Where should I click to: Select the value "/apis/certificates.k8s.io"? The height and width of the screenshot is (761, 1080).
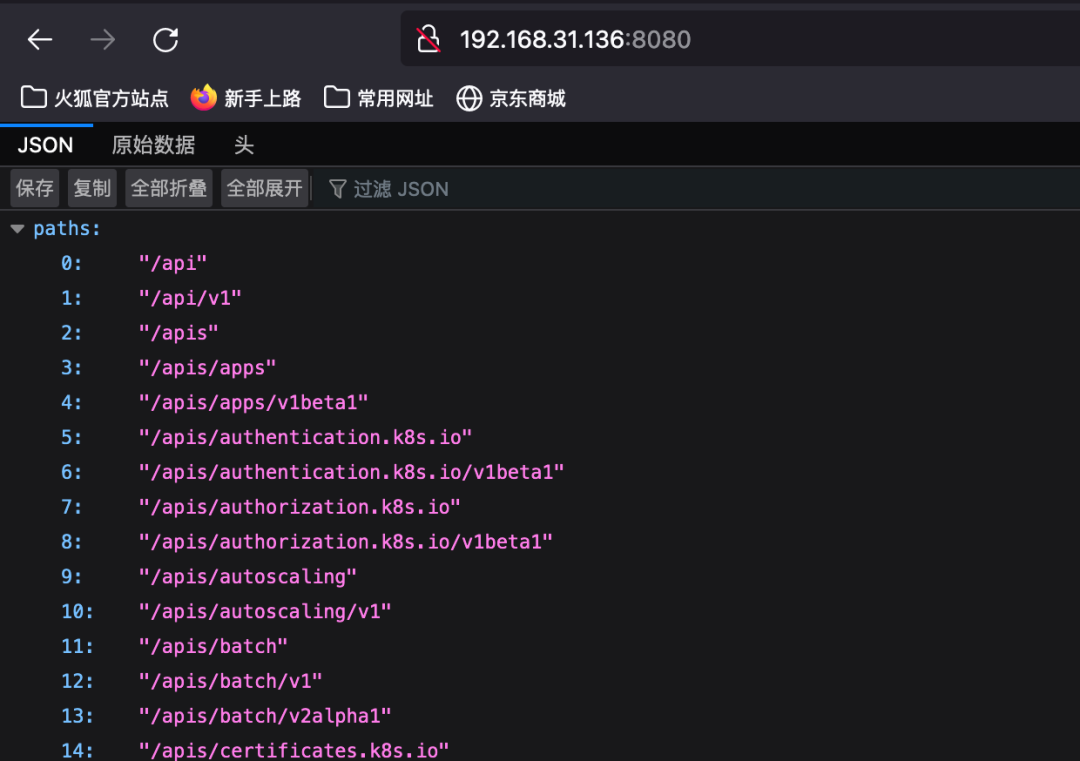(294, 750)
